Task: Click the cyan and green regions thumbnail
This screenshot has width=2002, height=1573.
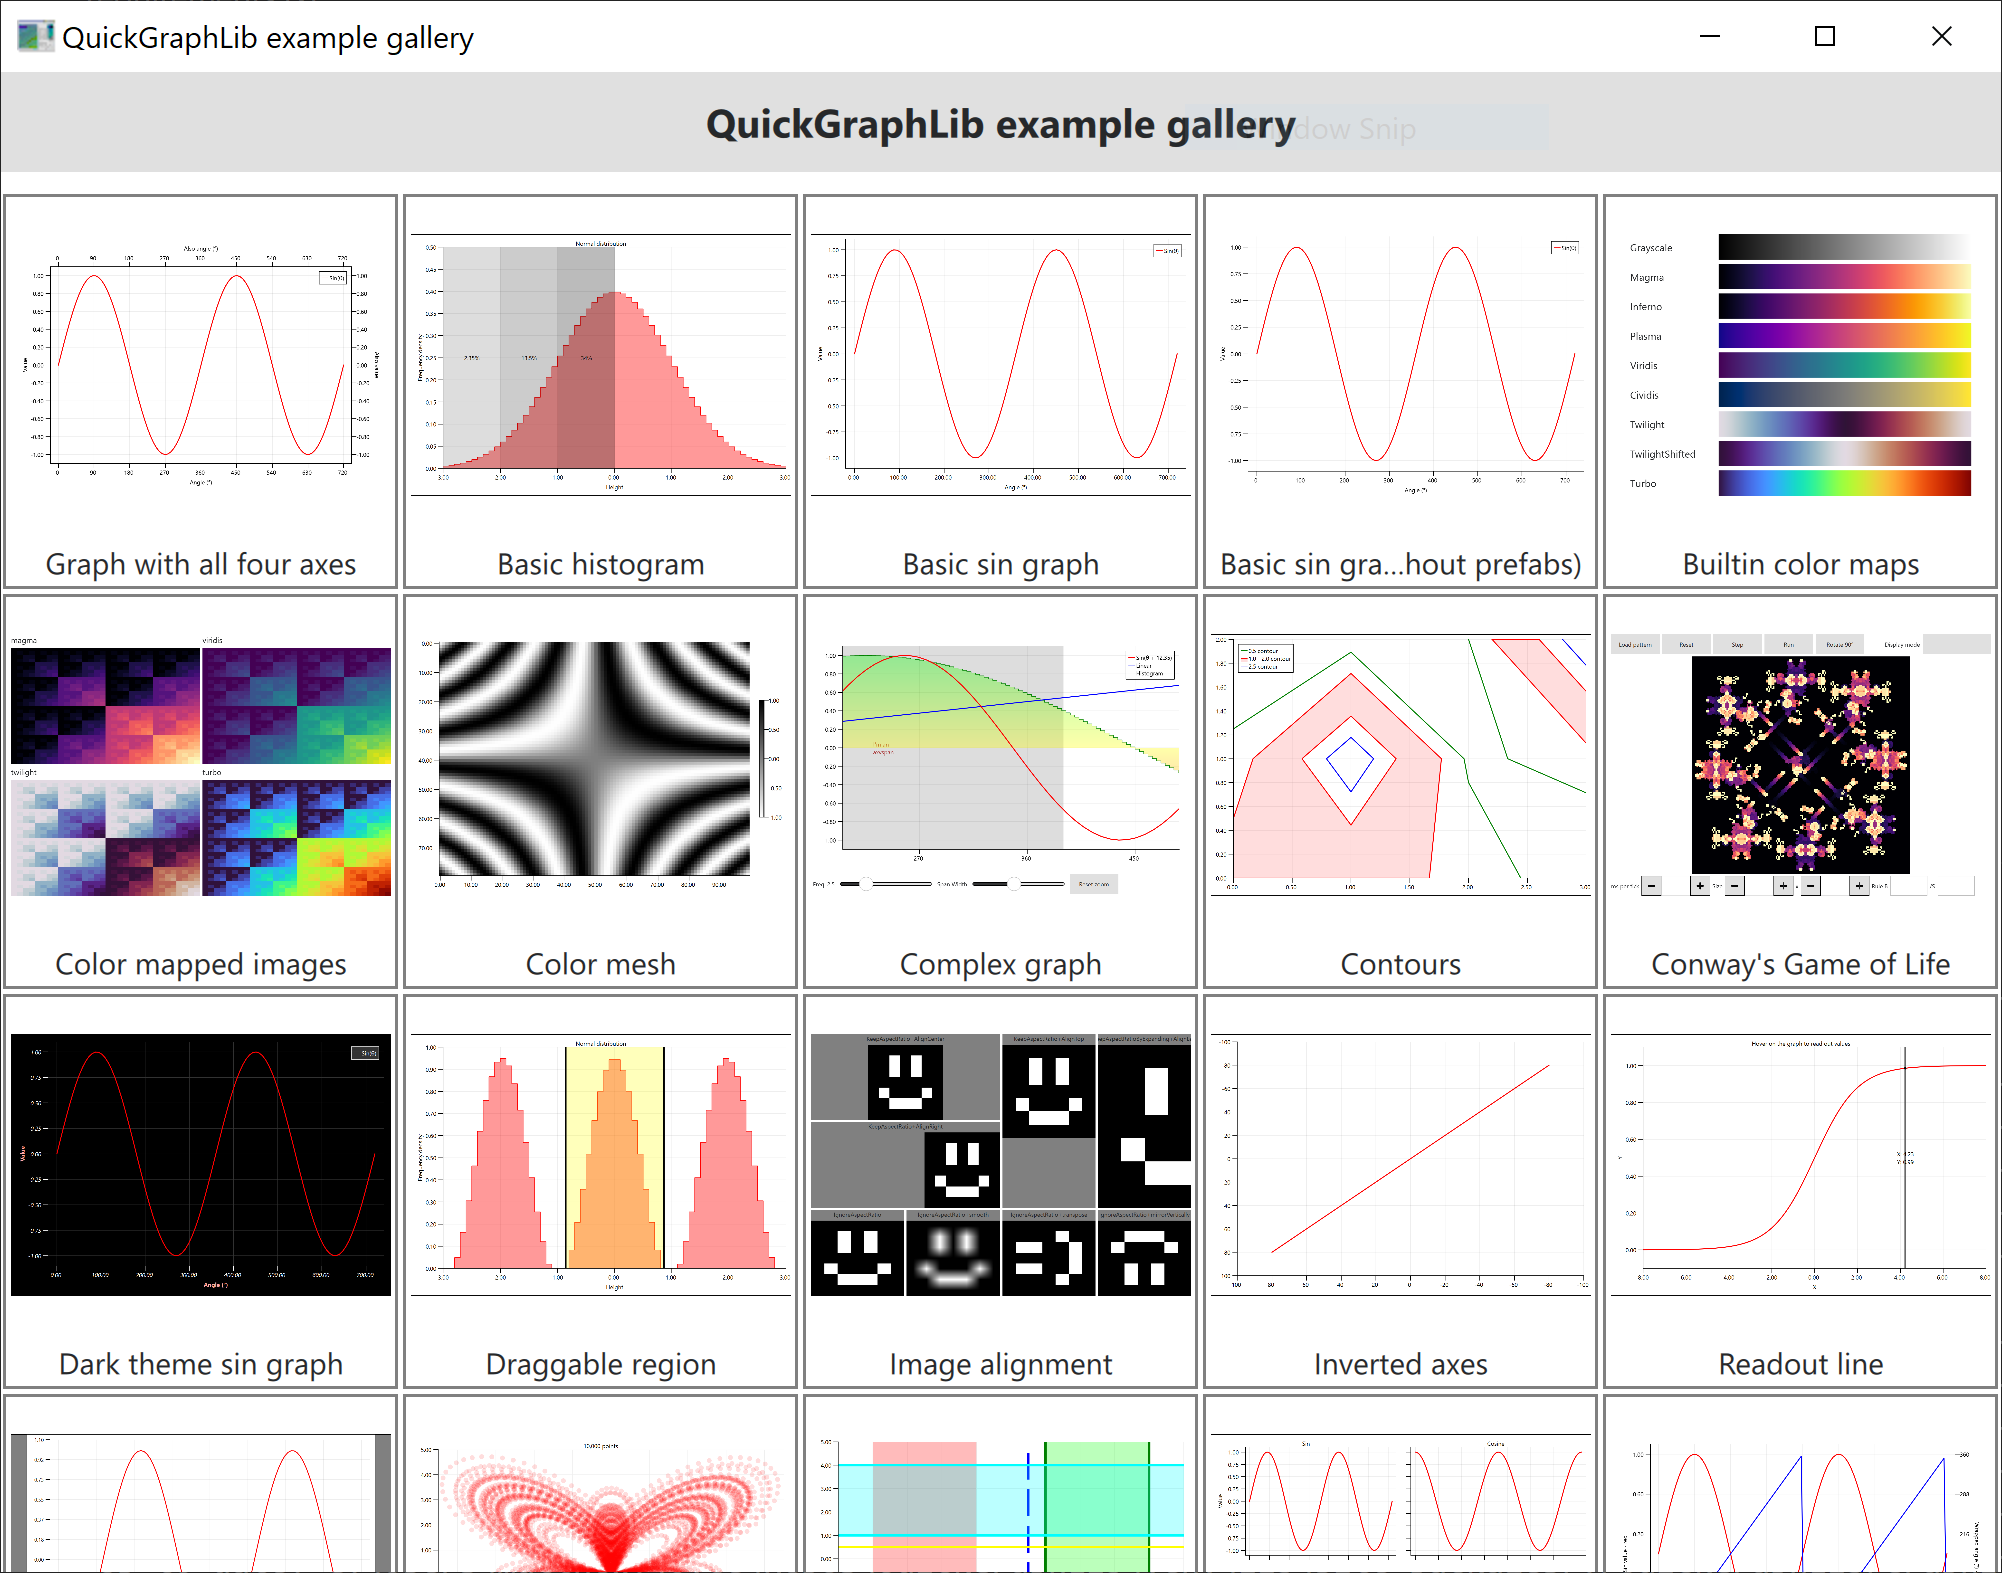Action: [x=1000, y=1500]
